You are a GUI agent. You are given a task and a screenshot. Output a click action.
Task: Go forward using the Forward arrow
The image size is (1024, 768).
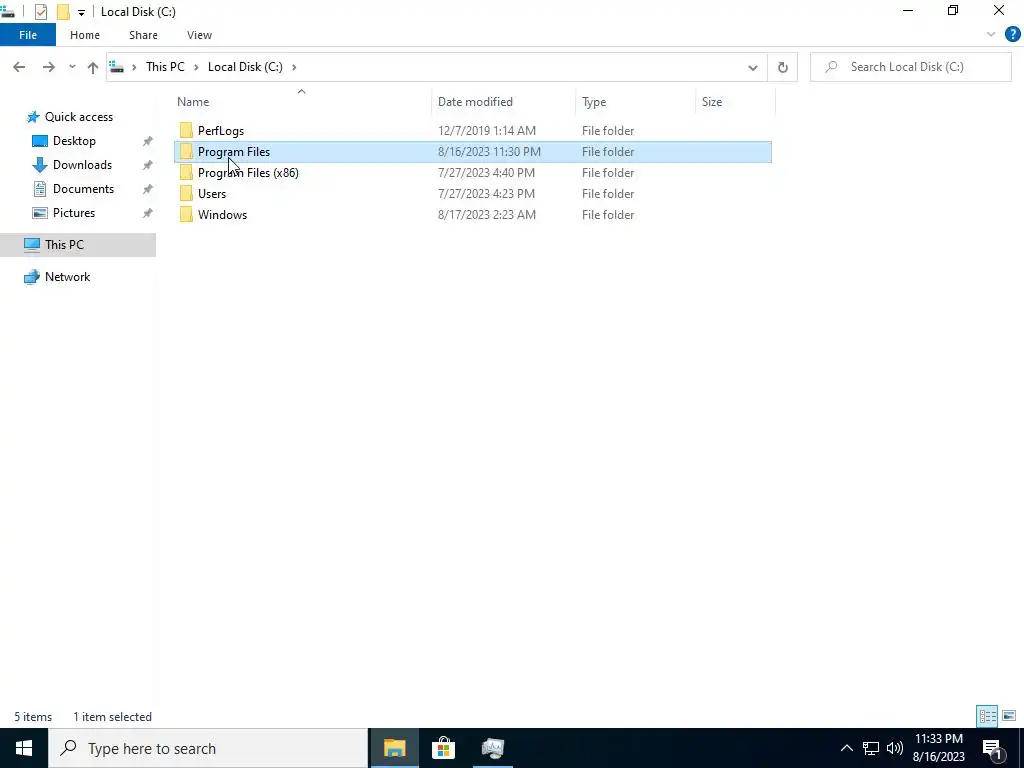[x=48, y=67]
